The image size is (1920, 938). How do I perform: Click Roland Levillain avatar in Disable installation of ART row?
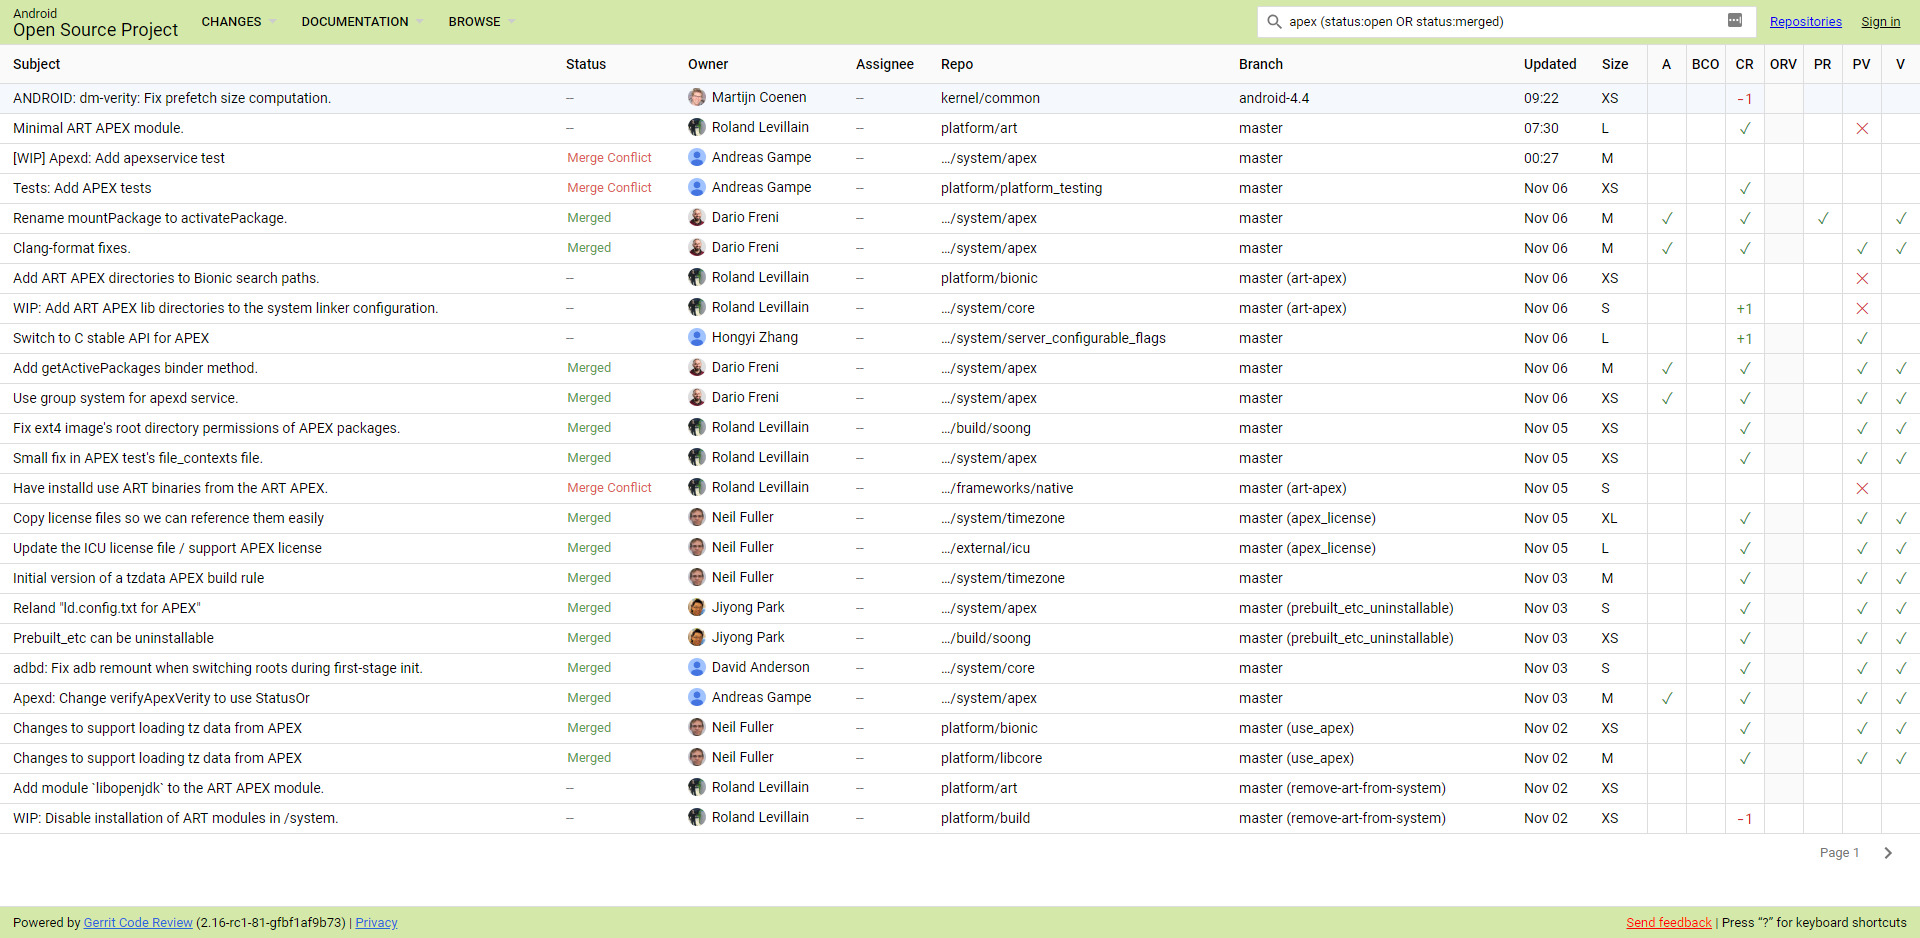[697, 817]
